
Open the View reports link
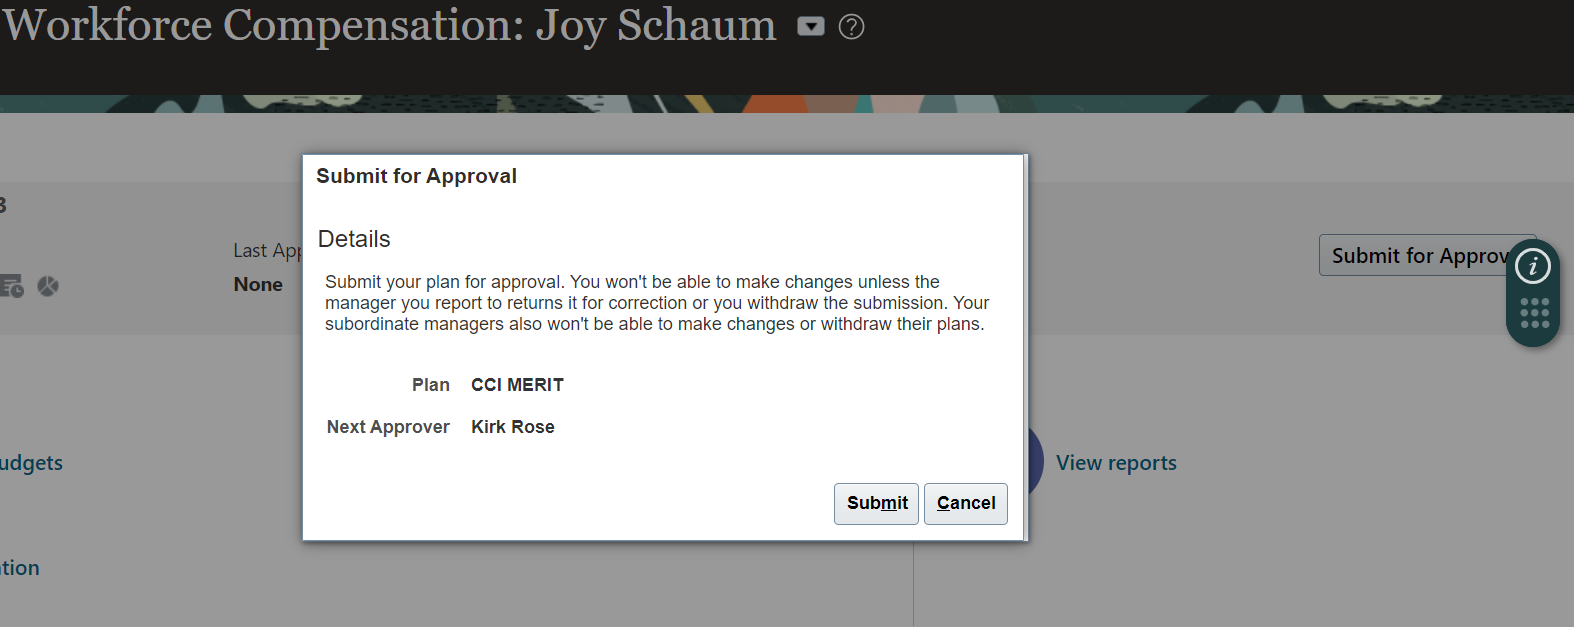point(1116,463)
